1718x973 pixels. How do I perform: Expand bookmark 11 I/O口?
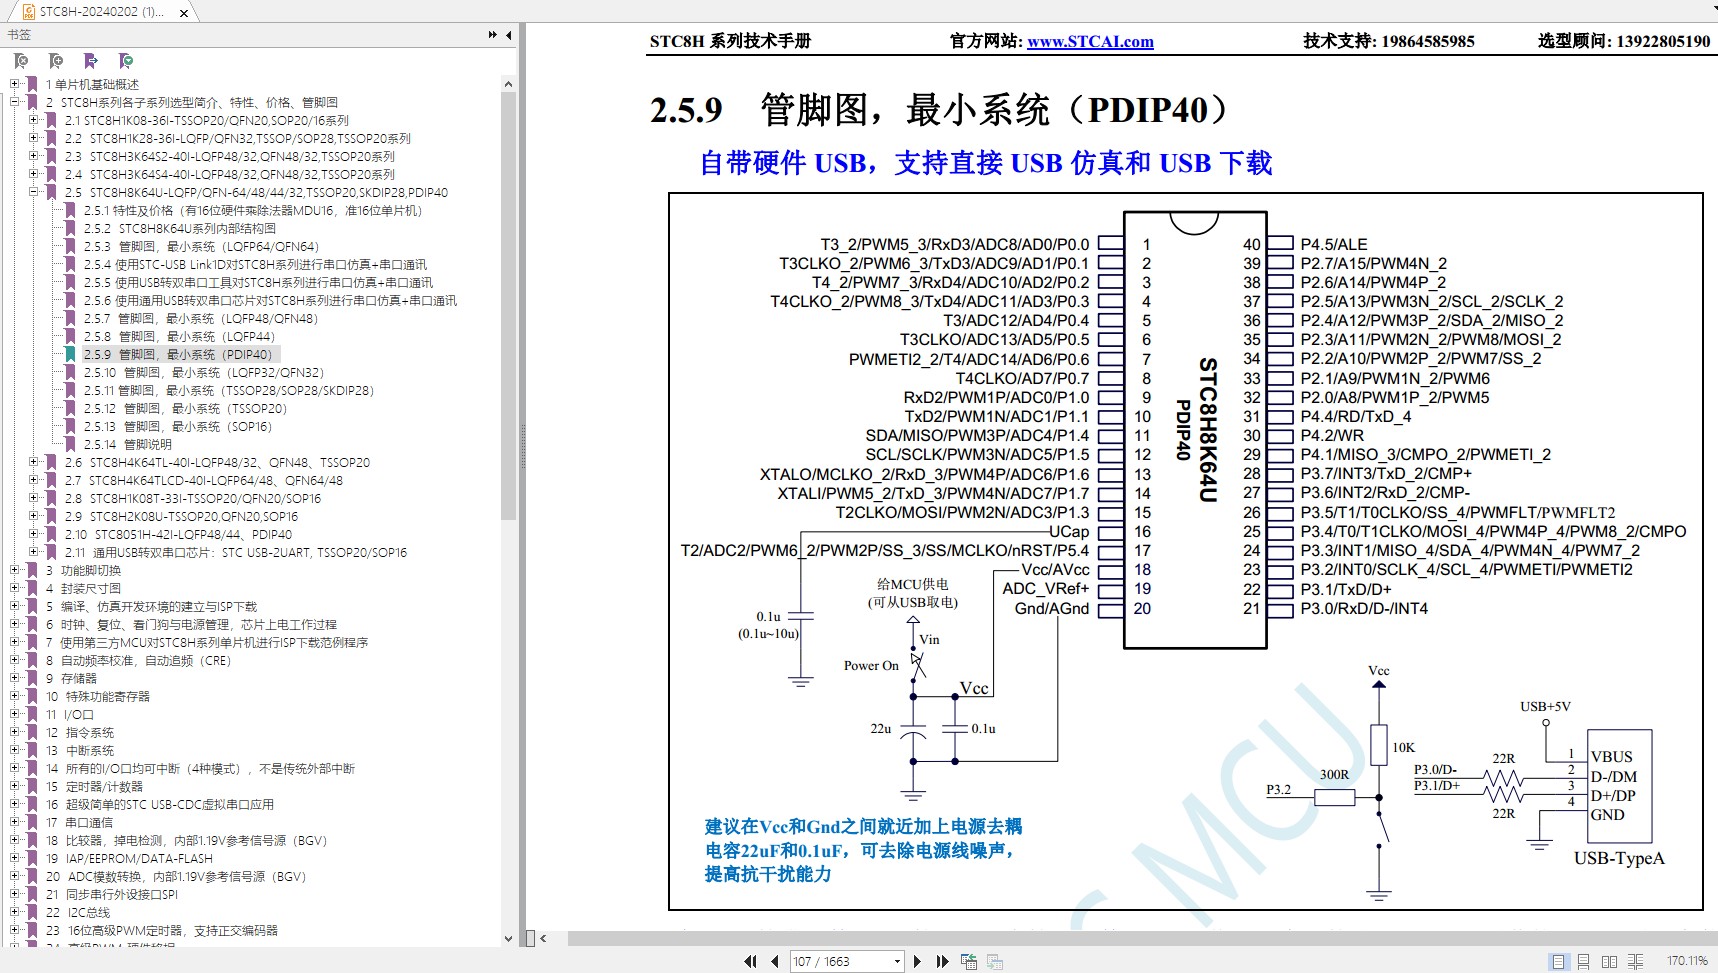click(15, 714)
